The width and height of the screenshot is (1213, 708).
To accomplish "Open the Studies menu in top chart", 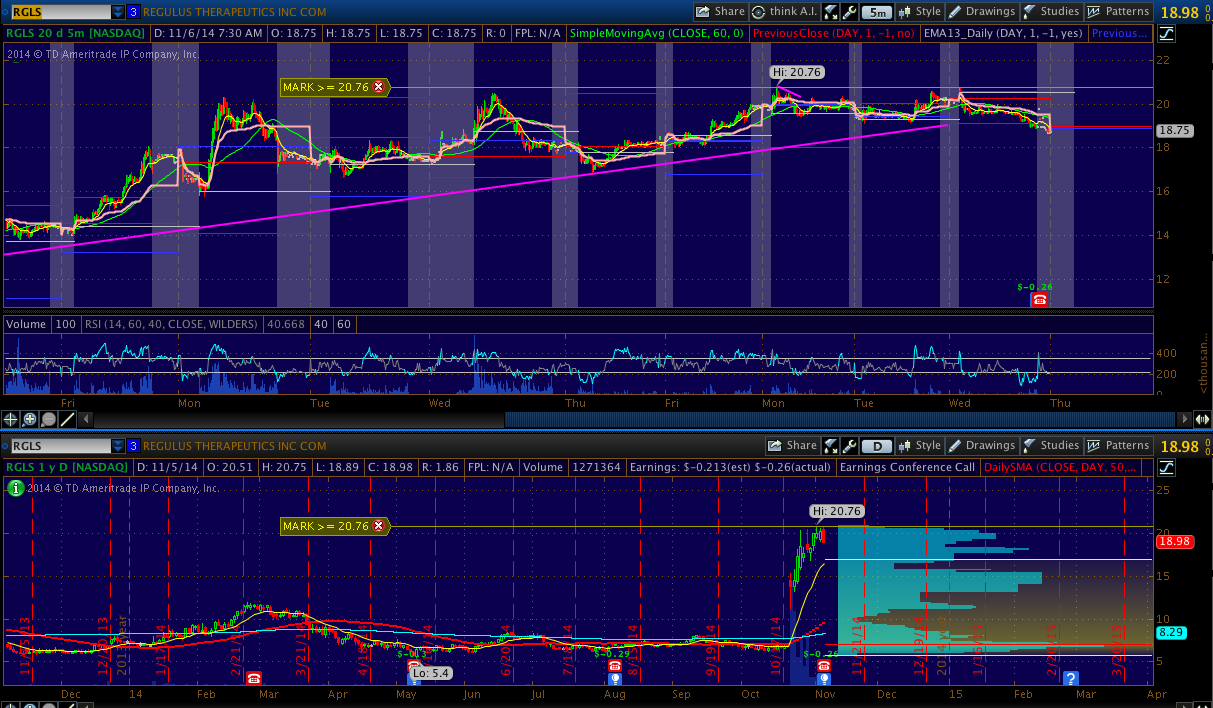I will click(1050, 12).
